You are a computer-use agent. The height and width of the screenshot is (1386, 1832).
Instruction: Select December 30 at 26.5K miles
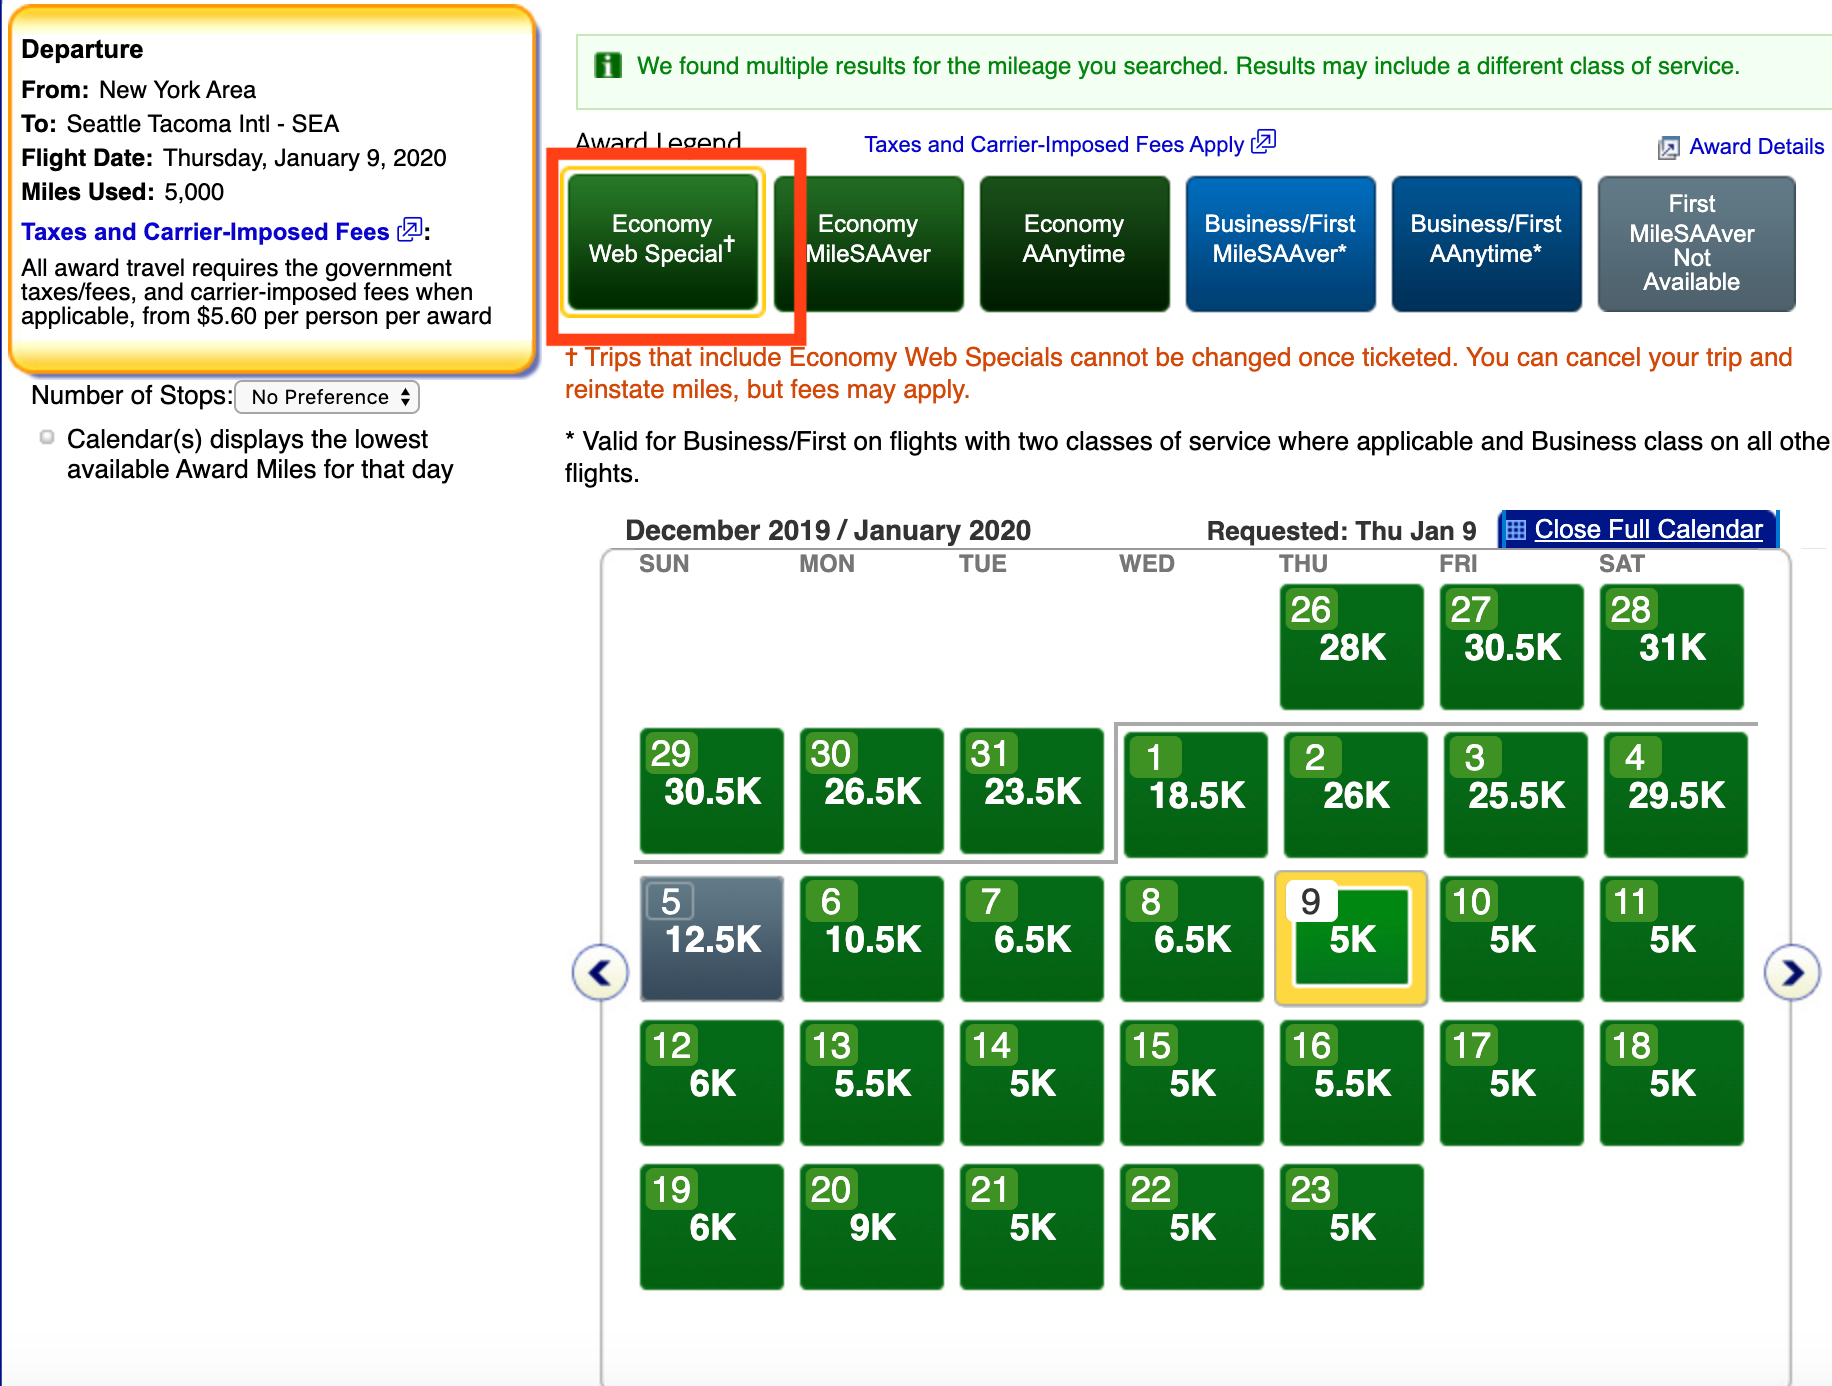(871, 791)
